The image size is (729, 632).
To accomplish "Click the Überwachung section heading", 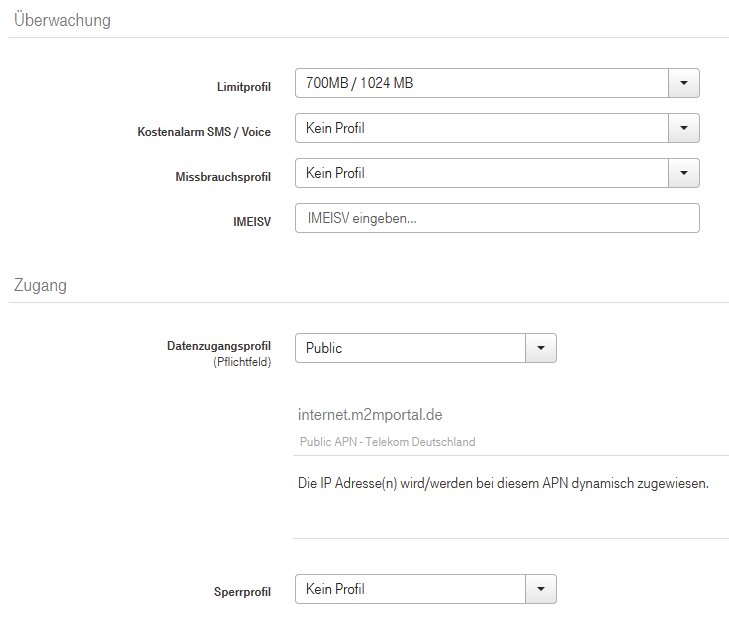I will [x=62, y=20].
